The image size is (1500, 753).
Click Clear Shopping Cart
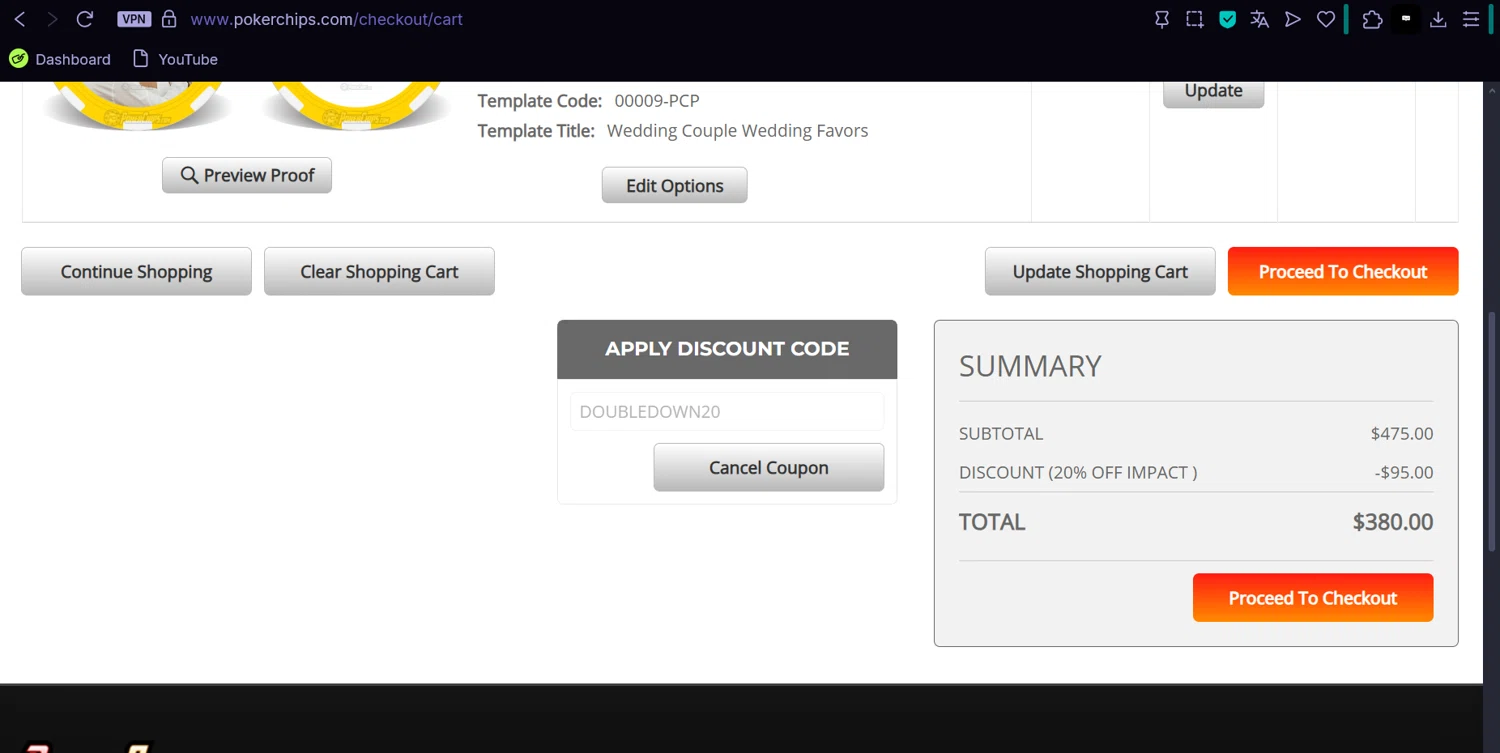[x=379, y=271]
